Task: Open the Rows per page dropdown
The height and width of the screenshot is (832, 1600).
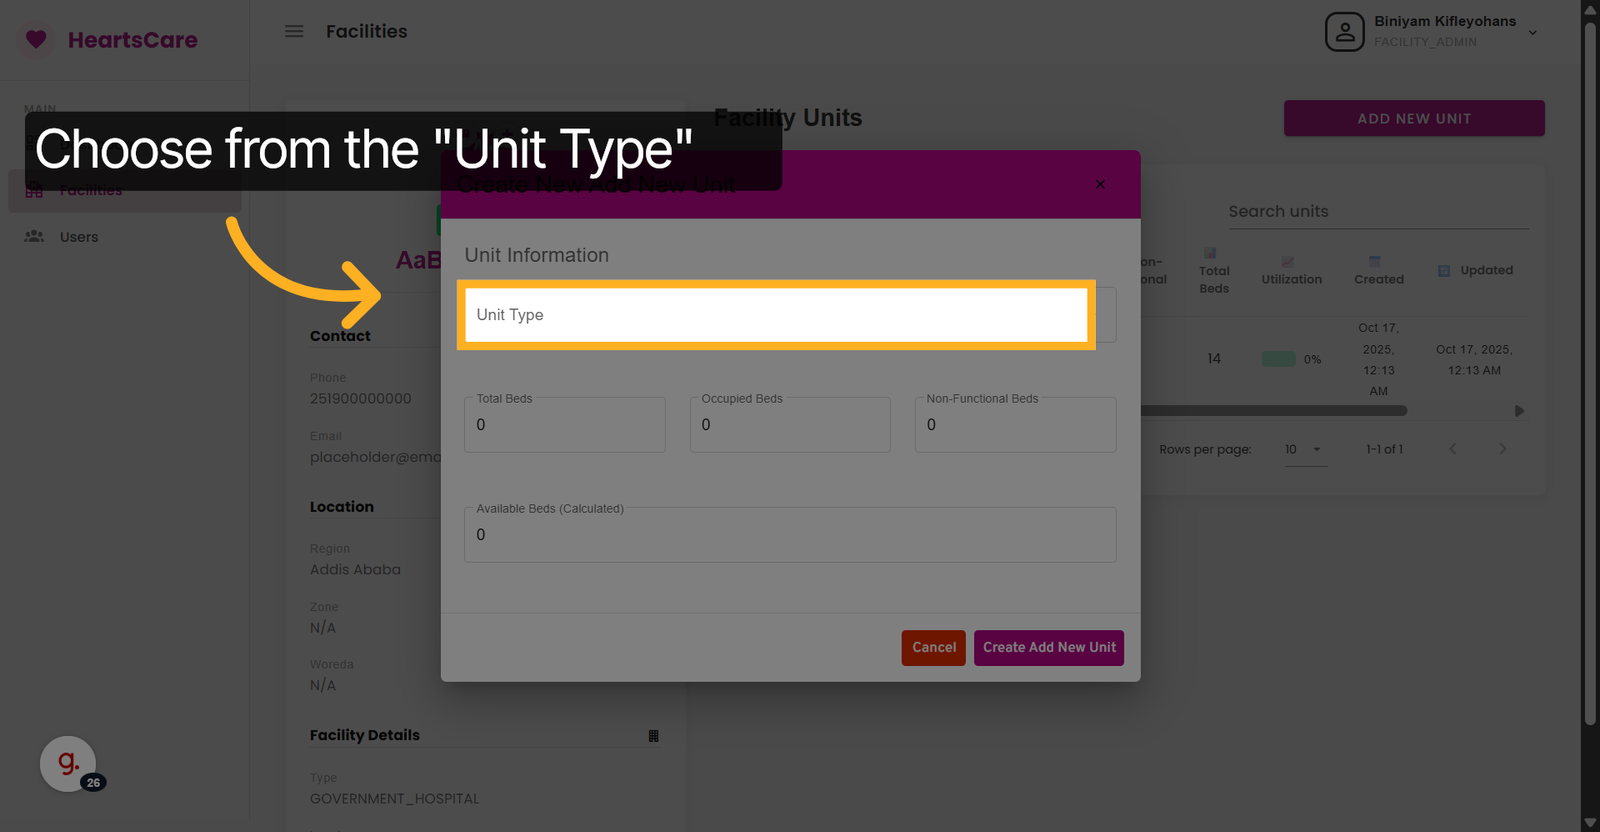Action: [x=1304, y=449]
